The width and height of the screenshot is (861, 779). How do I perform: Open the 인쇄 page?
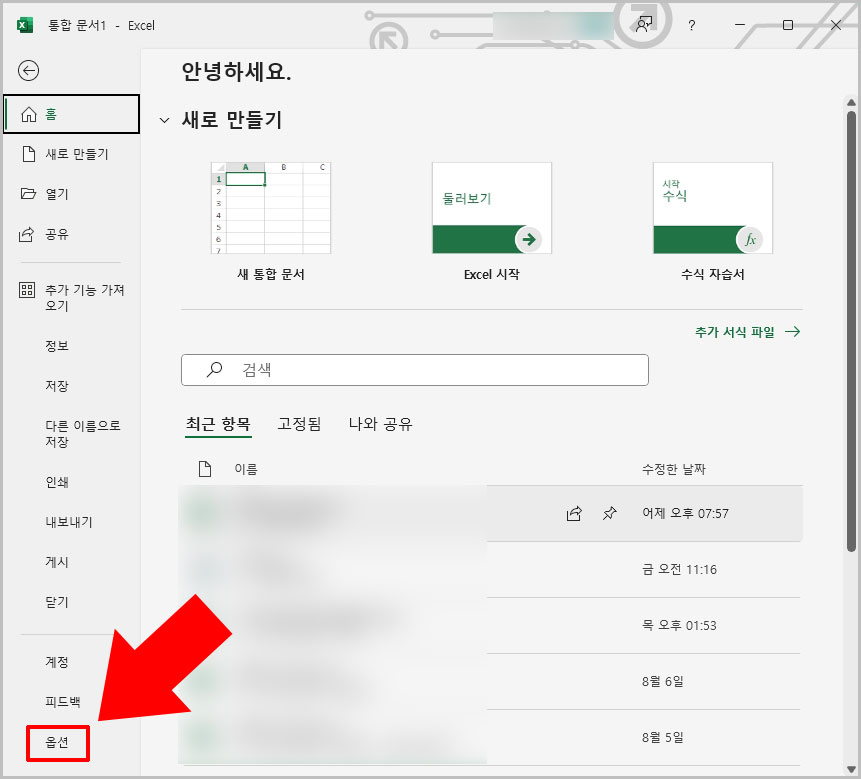point(57,482)
